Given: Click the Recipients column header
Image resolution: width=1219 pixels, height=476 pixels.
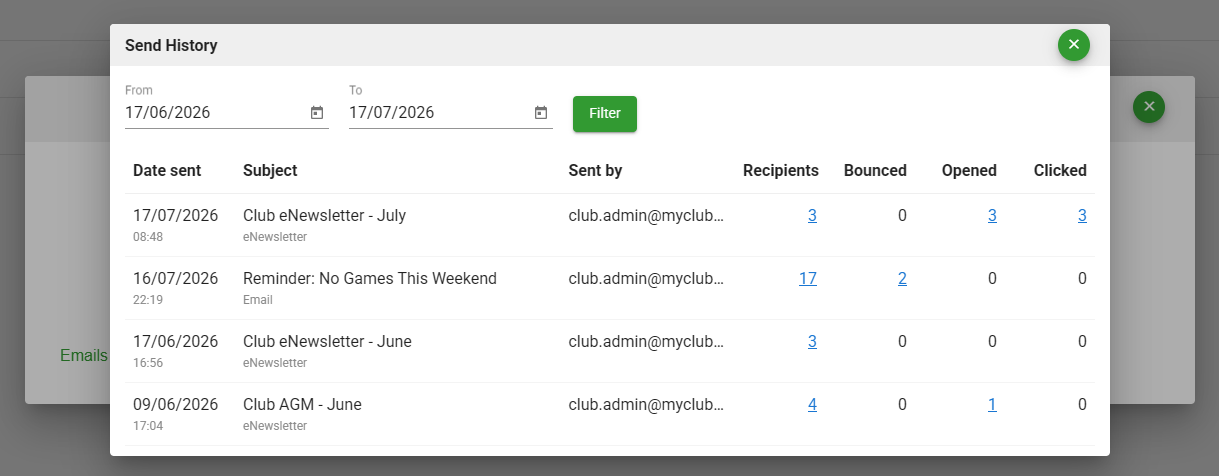Looking at the screenshot, I should (x=781, y=170).
